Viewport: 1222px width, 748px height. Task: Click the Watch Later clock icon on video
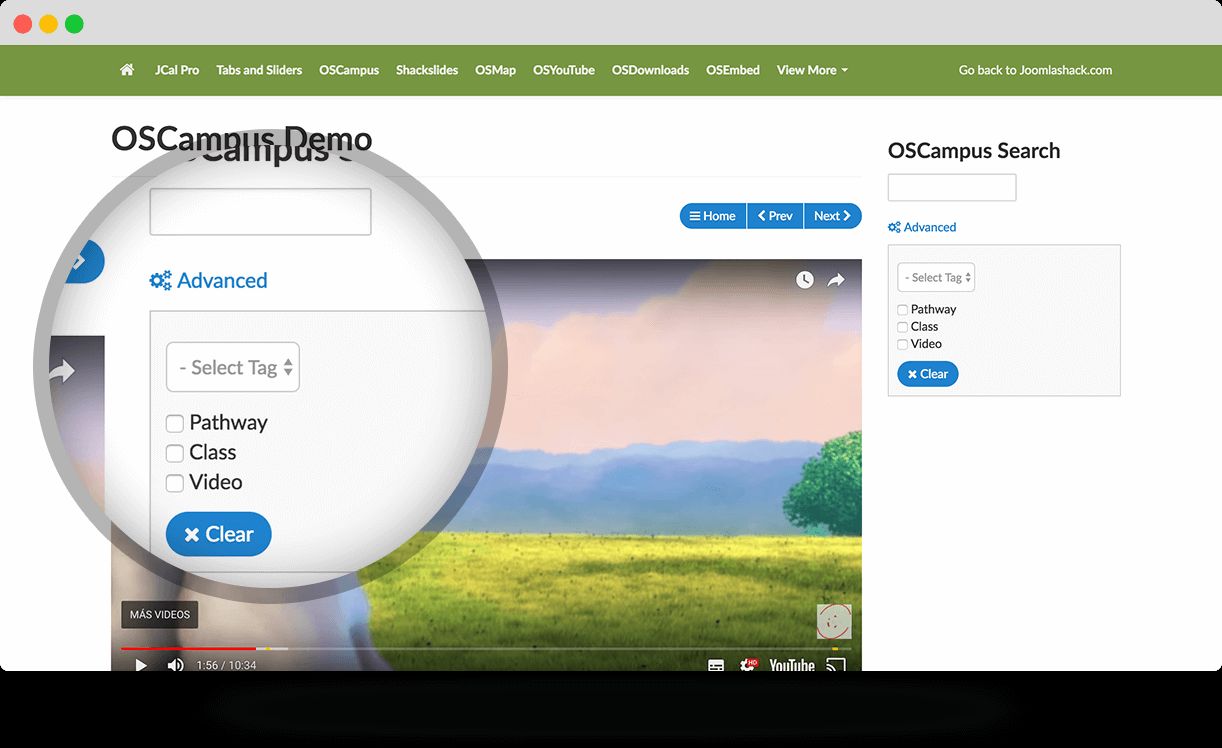tap(805, 280)
